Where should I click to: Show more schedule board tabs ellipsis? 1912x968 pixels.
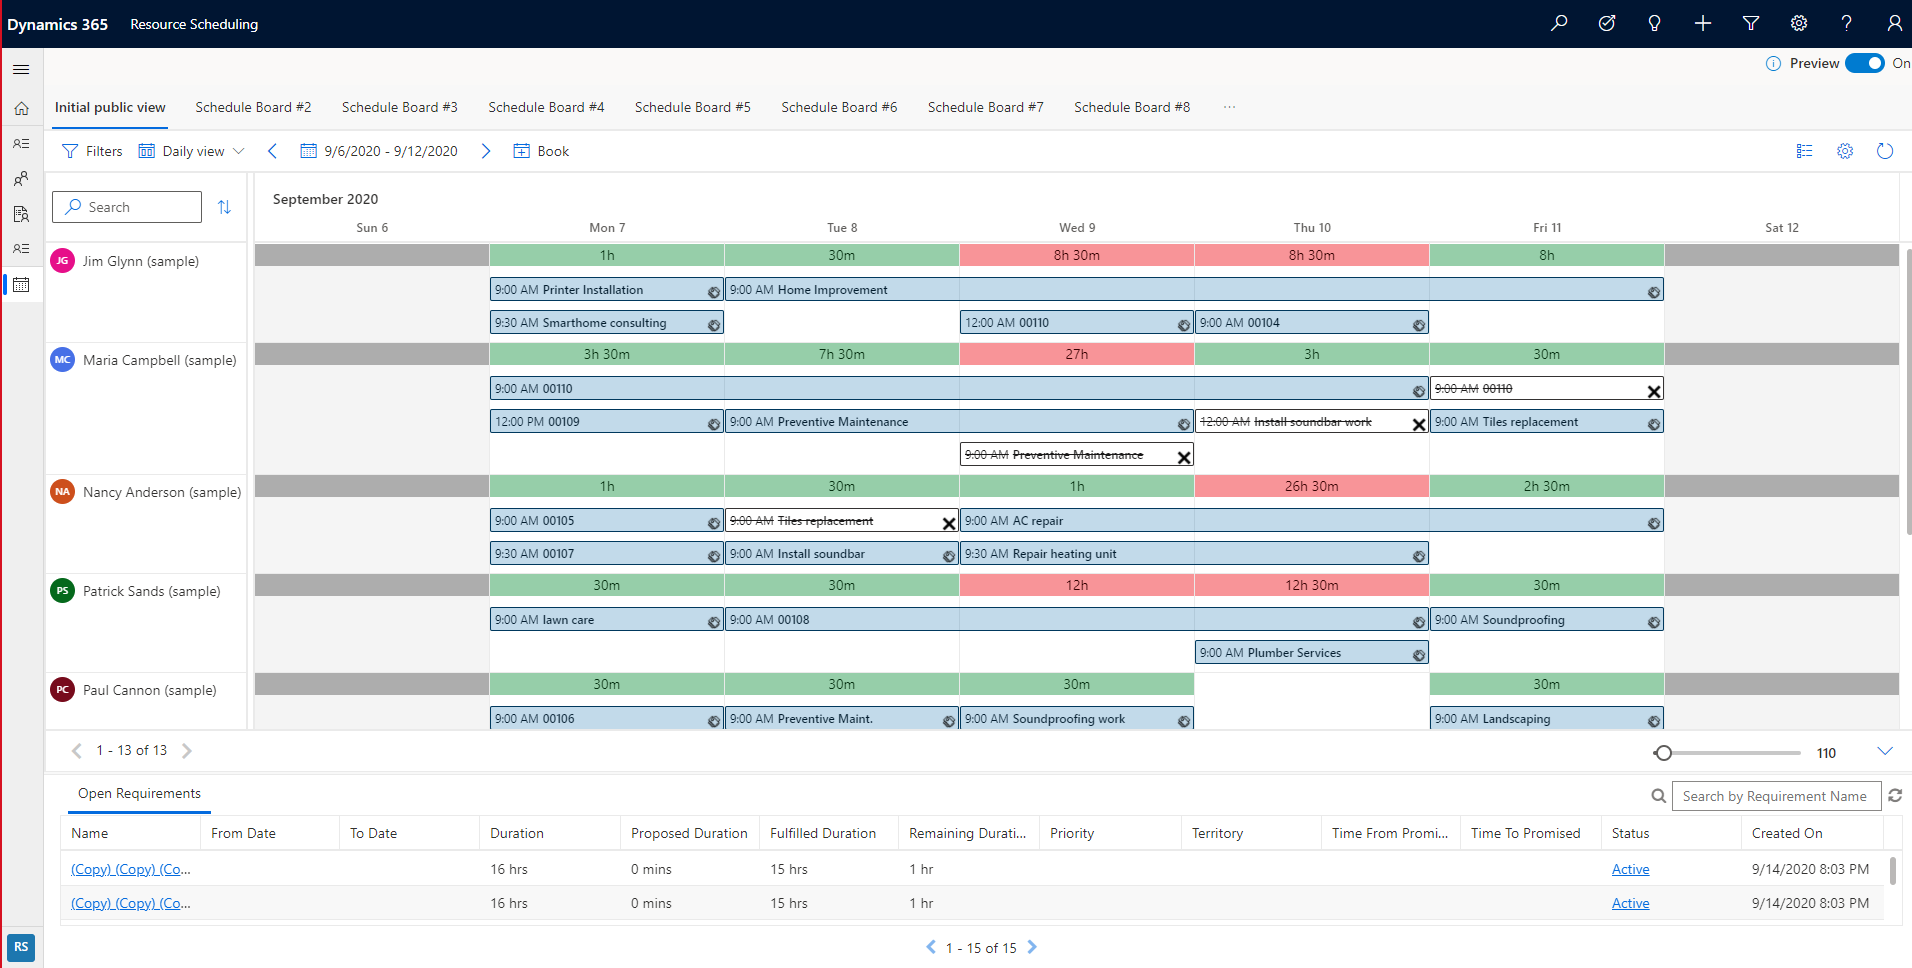pyautogui.click(x=1229, y=107)
